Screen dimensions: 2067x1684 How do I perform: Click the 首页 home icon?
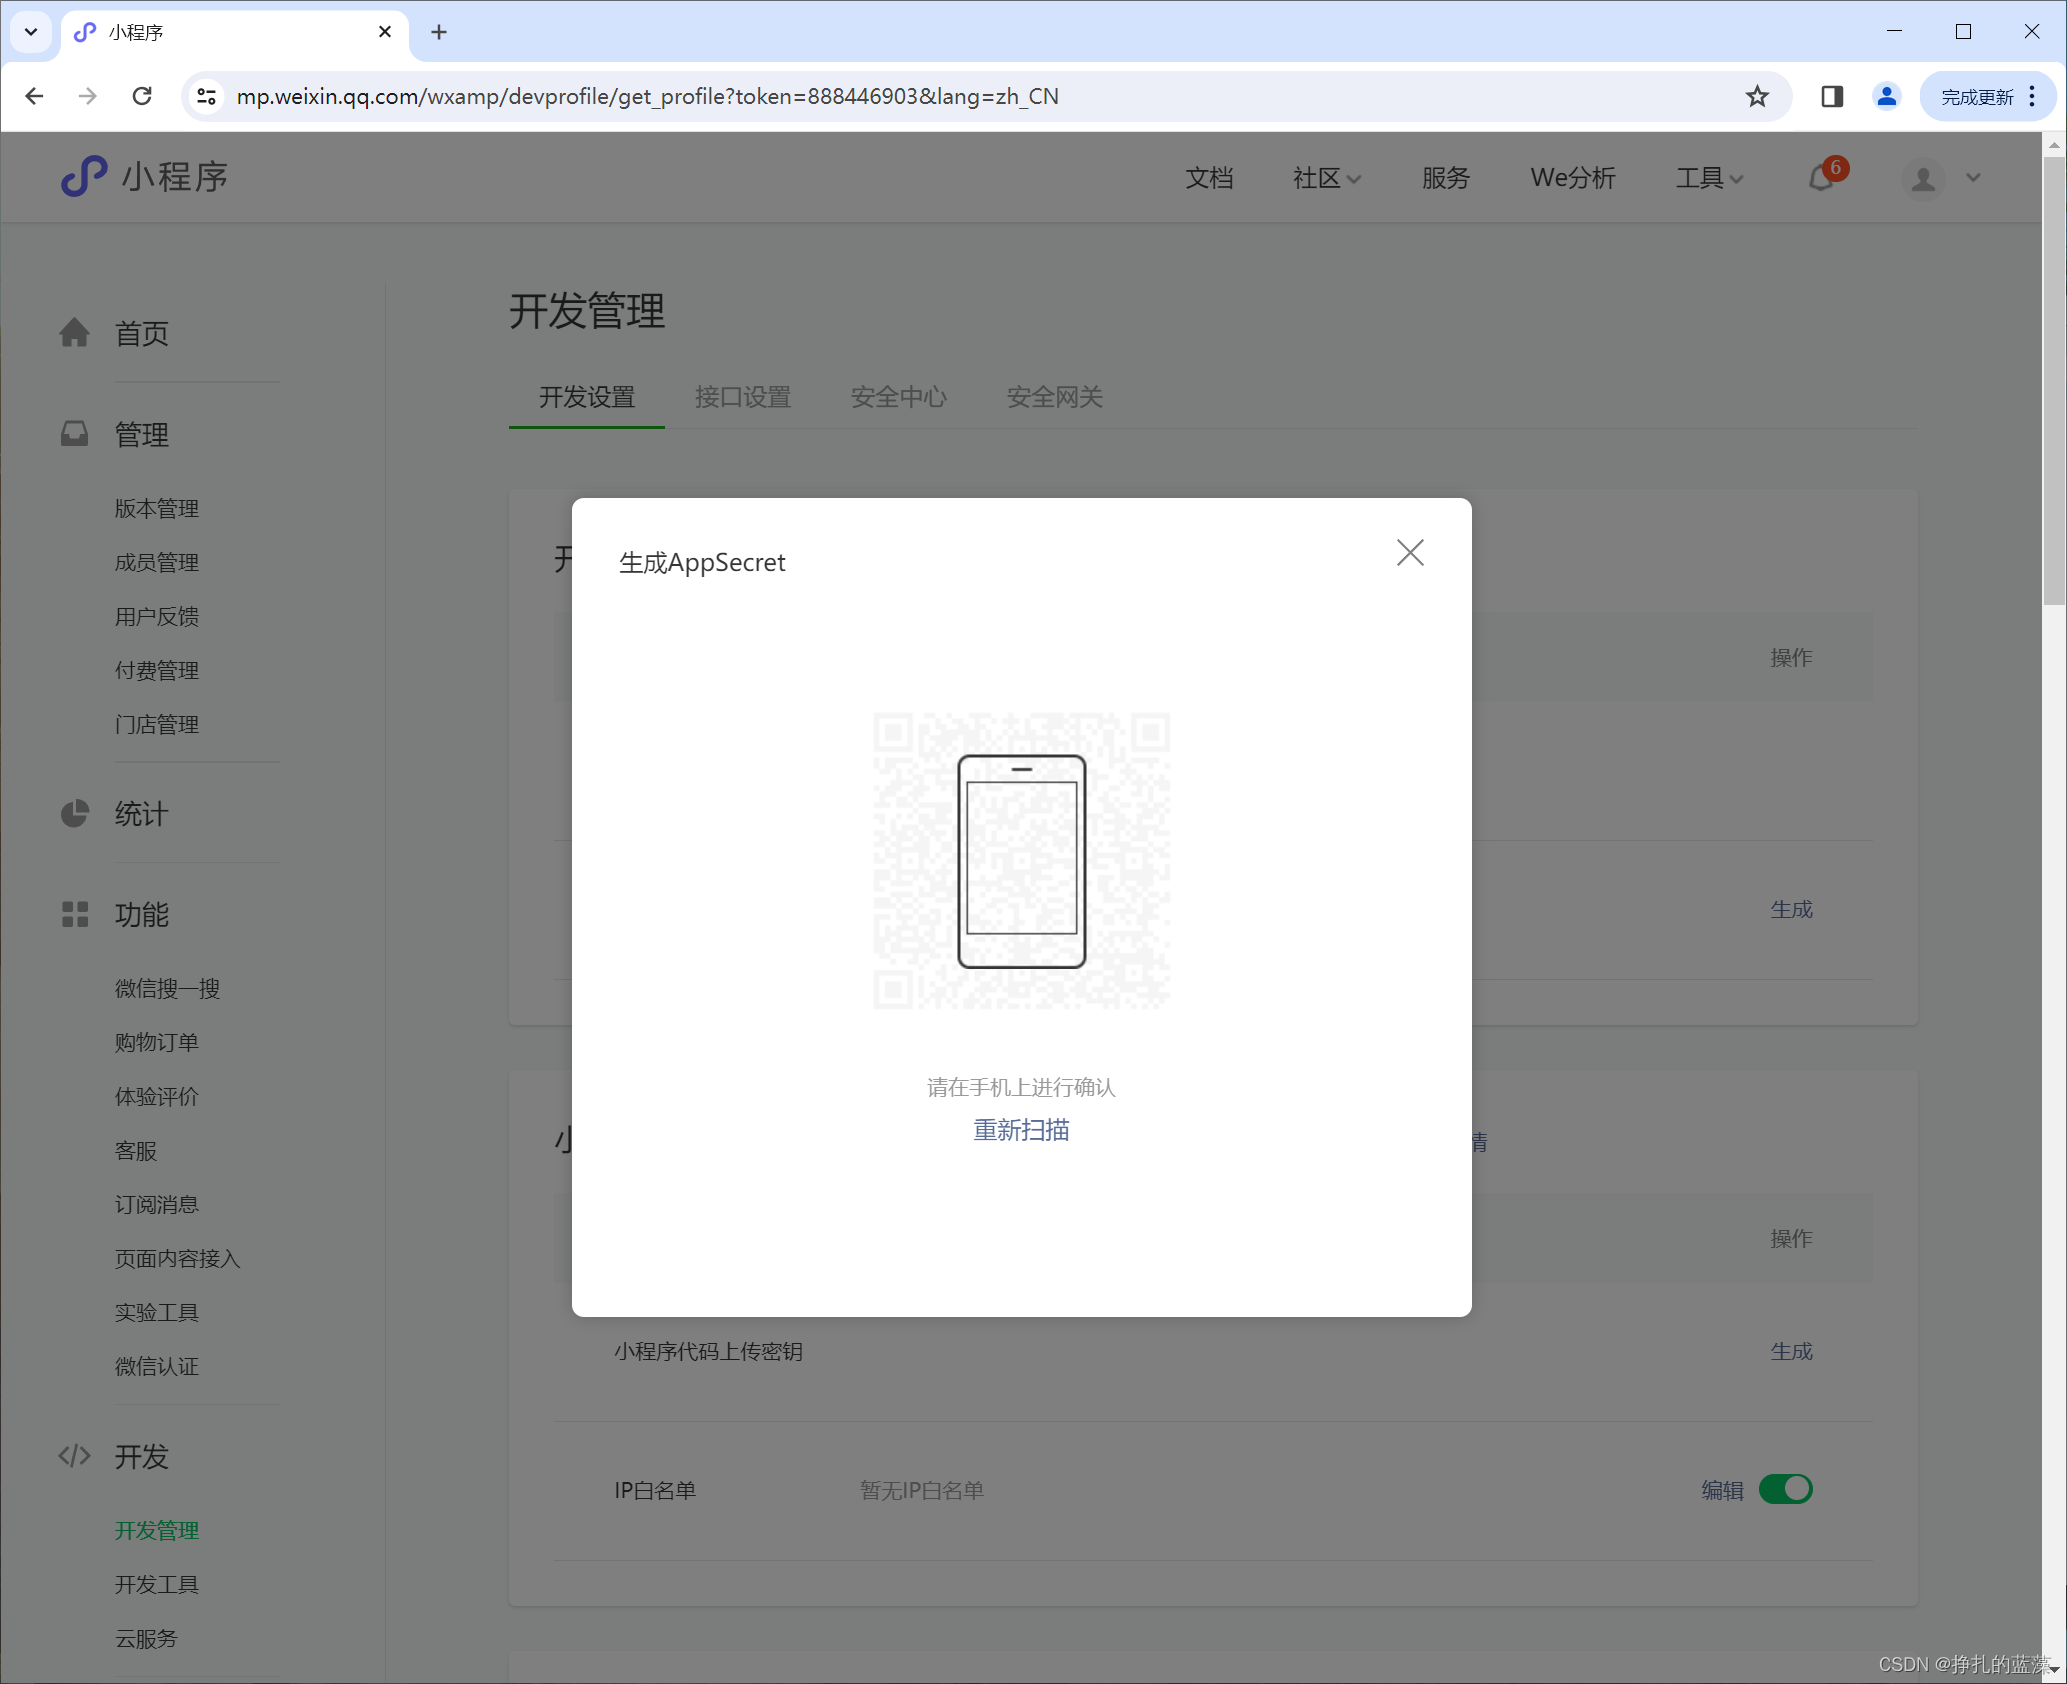(75, 333)
